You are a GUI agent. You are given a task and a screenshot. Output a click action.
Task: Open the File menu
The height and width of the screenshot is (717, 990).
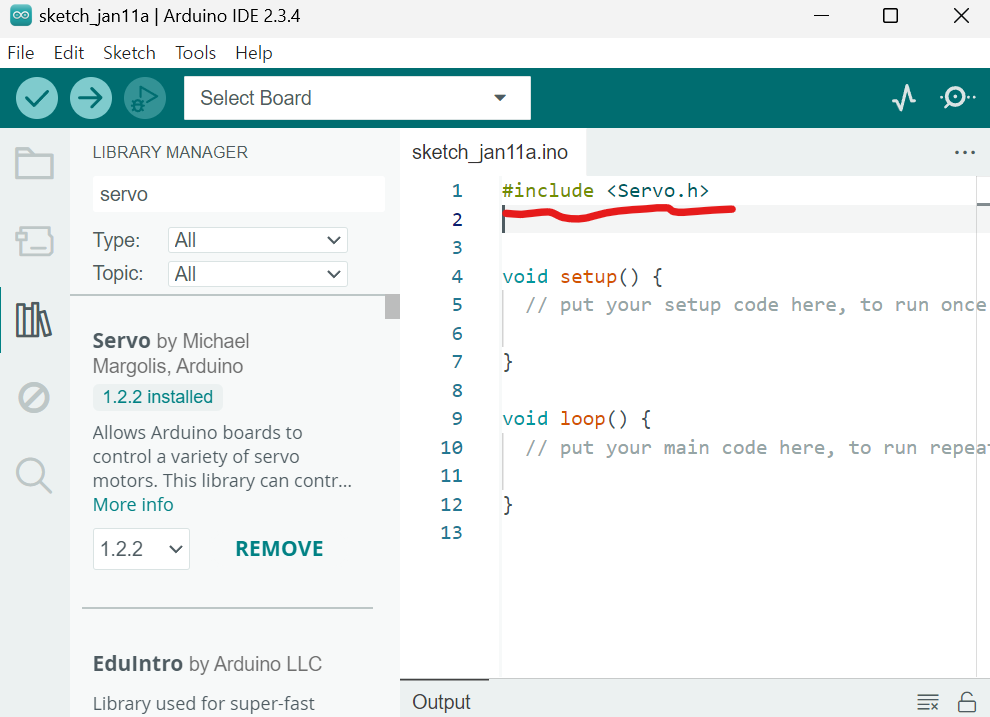[x=21, y=53]
